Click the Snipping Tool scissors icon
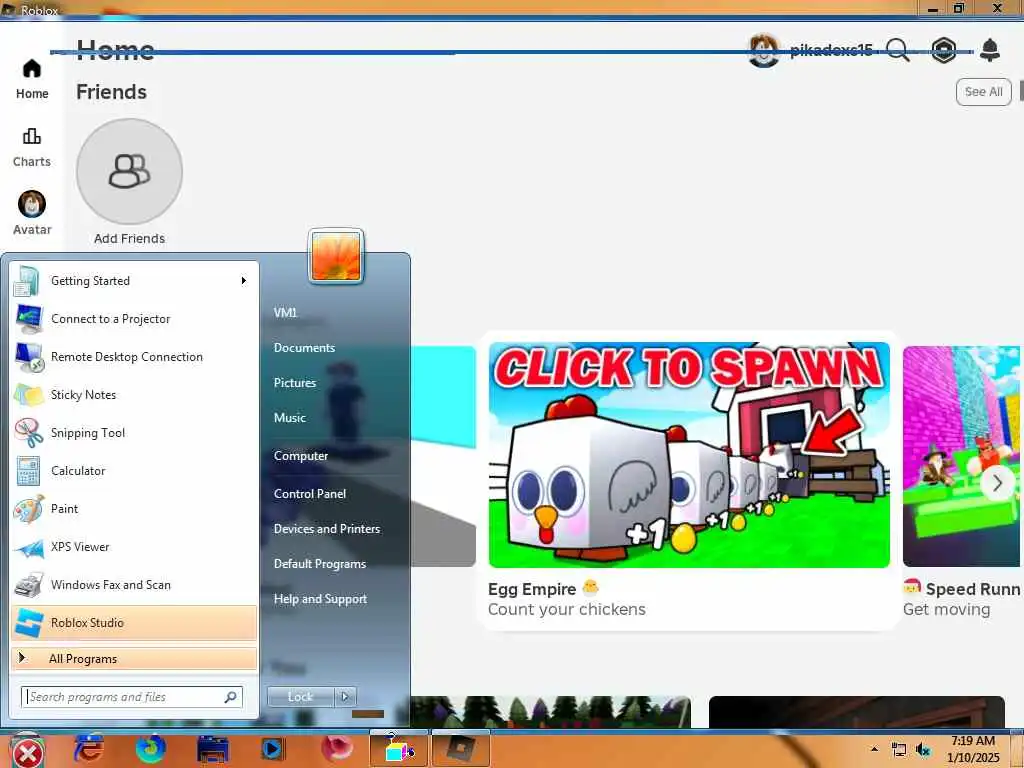This screenshot has width=1024, height=768. click(29, 433)
